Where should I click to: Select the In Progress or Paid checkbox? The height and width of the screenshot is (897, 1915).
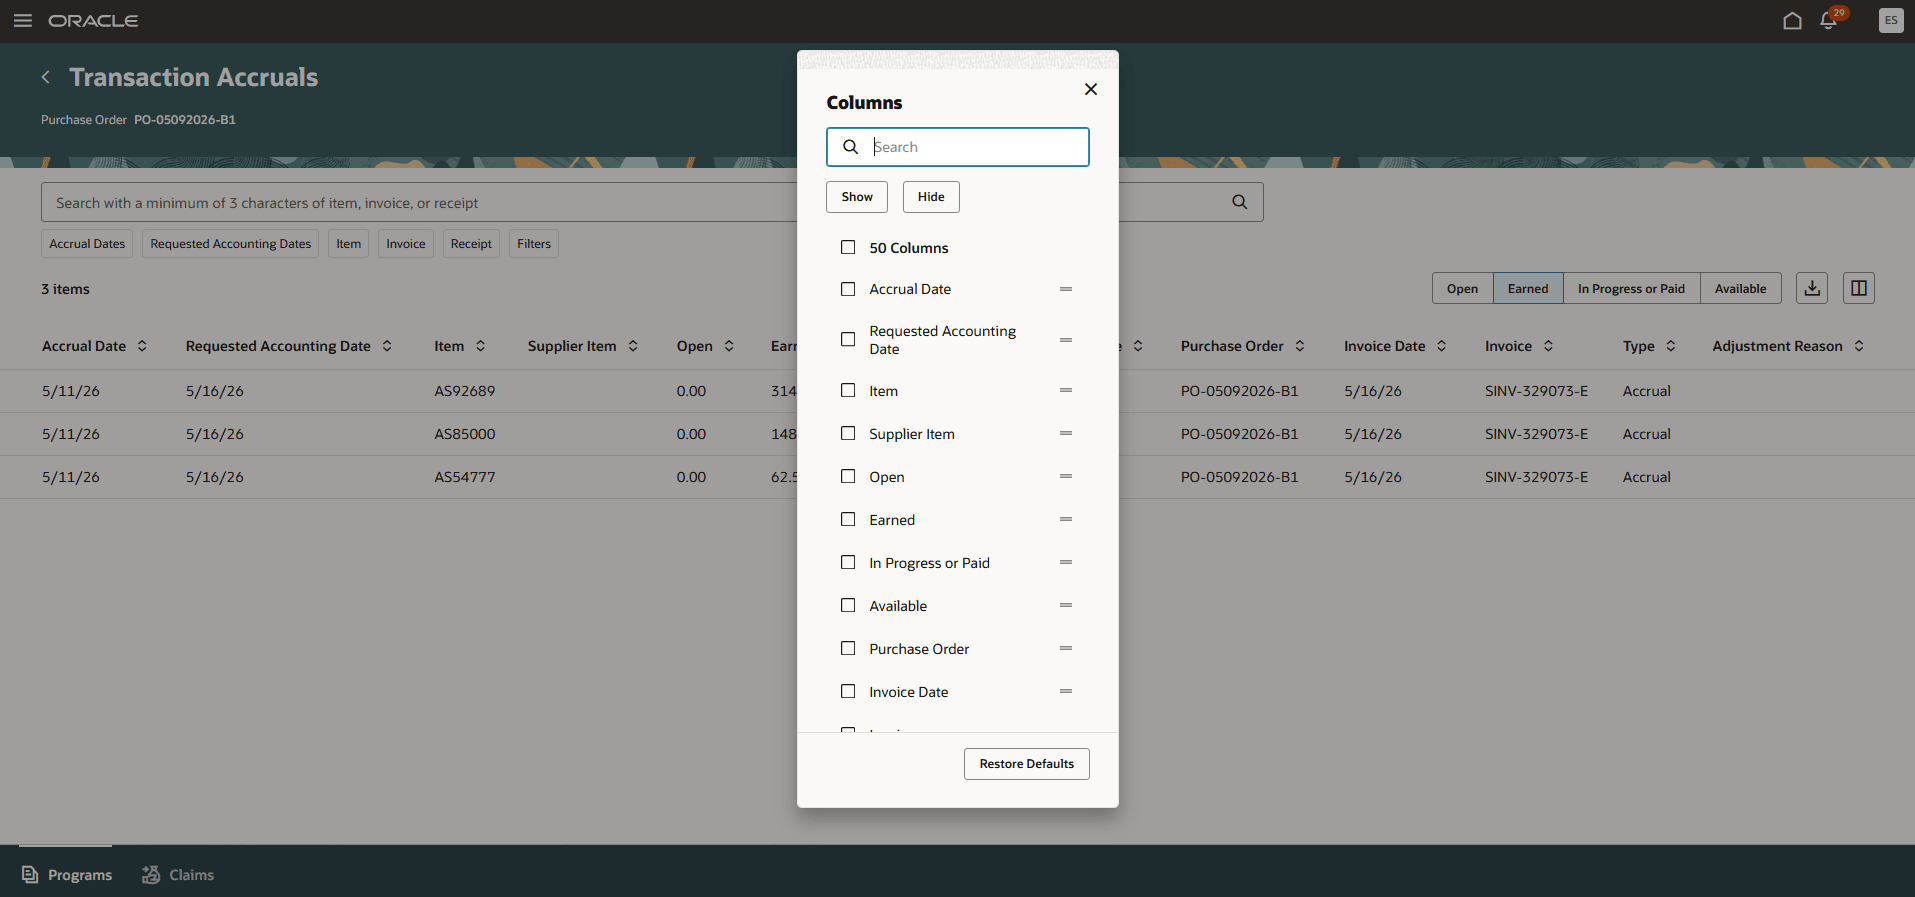click(848, 563)
